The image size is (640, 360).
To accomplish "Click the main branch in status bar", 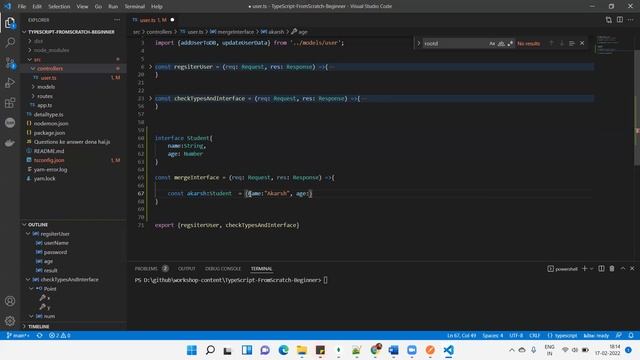I will coord(18,335).
